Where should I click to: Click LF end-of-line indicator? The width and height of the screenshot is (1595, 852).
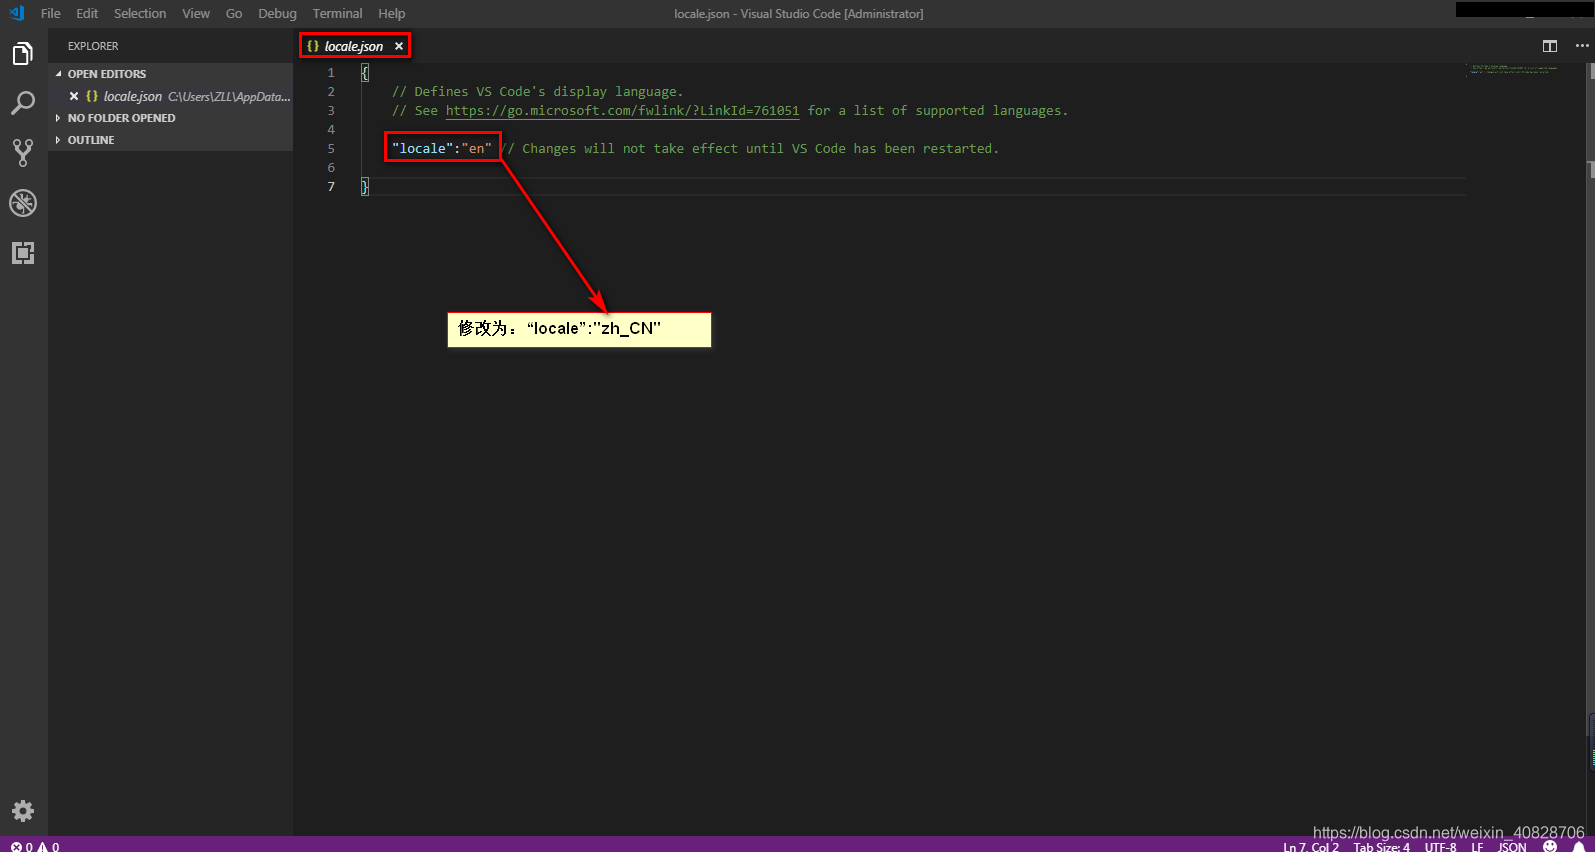pyautogui.click(x=1477, y=846)
